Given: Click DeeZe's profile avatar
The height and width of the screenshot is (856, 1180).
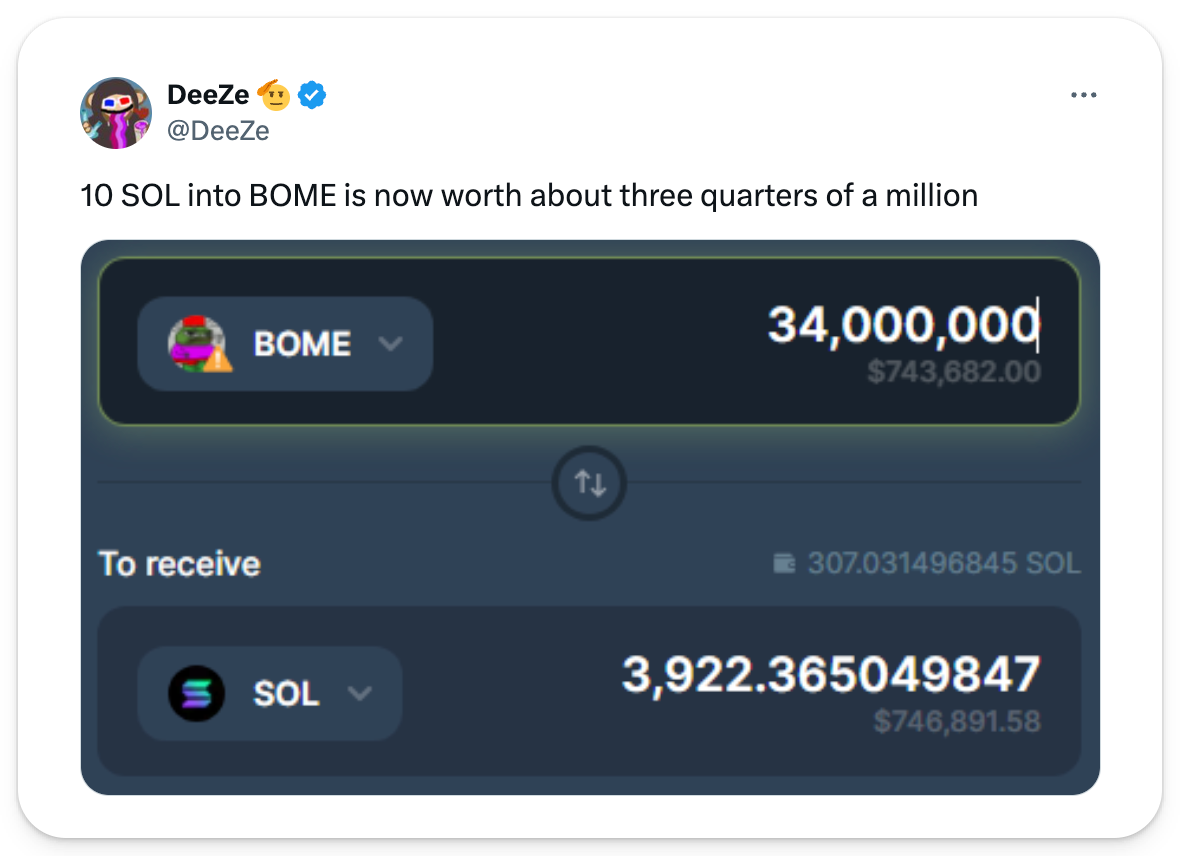Looking at the screenshot, I should [x=115, y=113].
